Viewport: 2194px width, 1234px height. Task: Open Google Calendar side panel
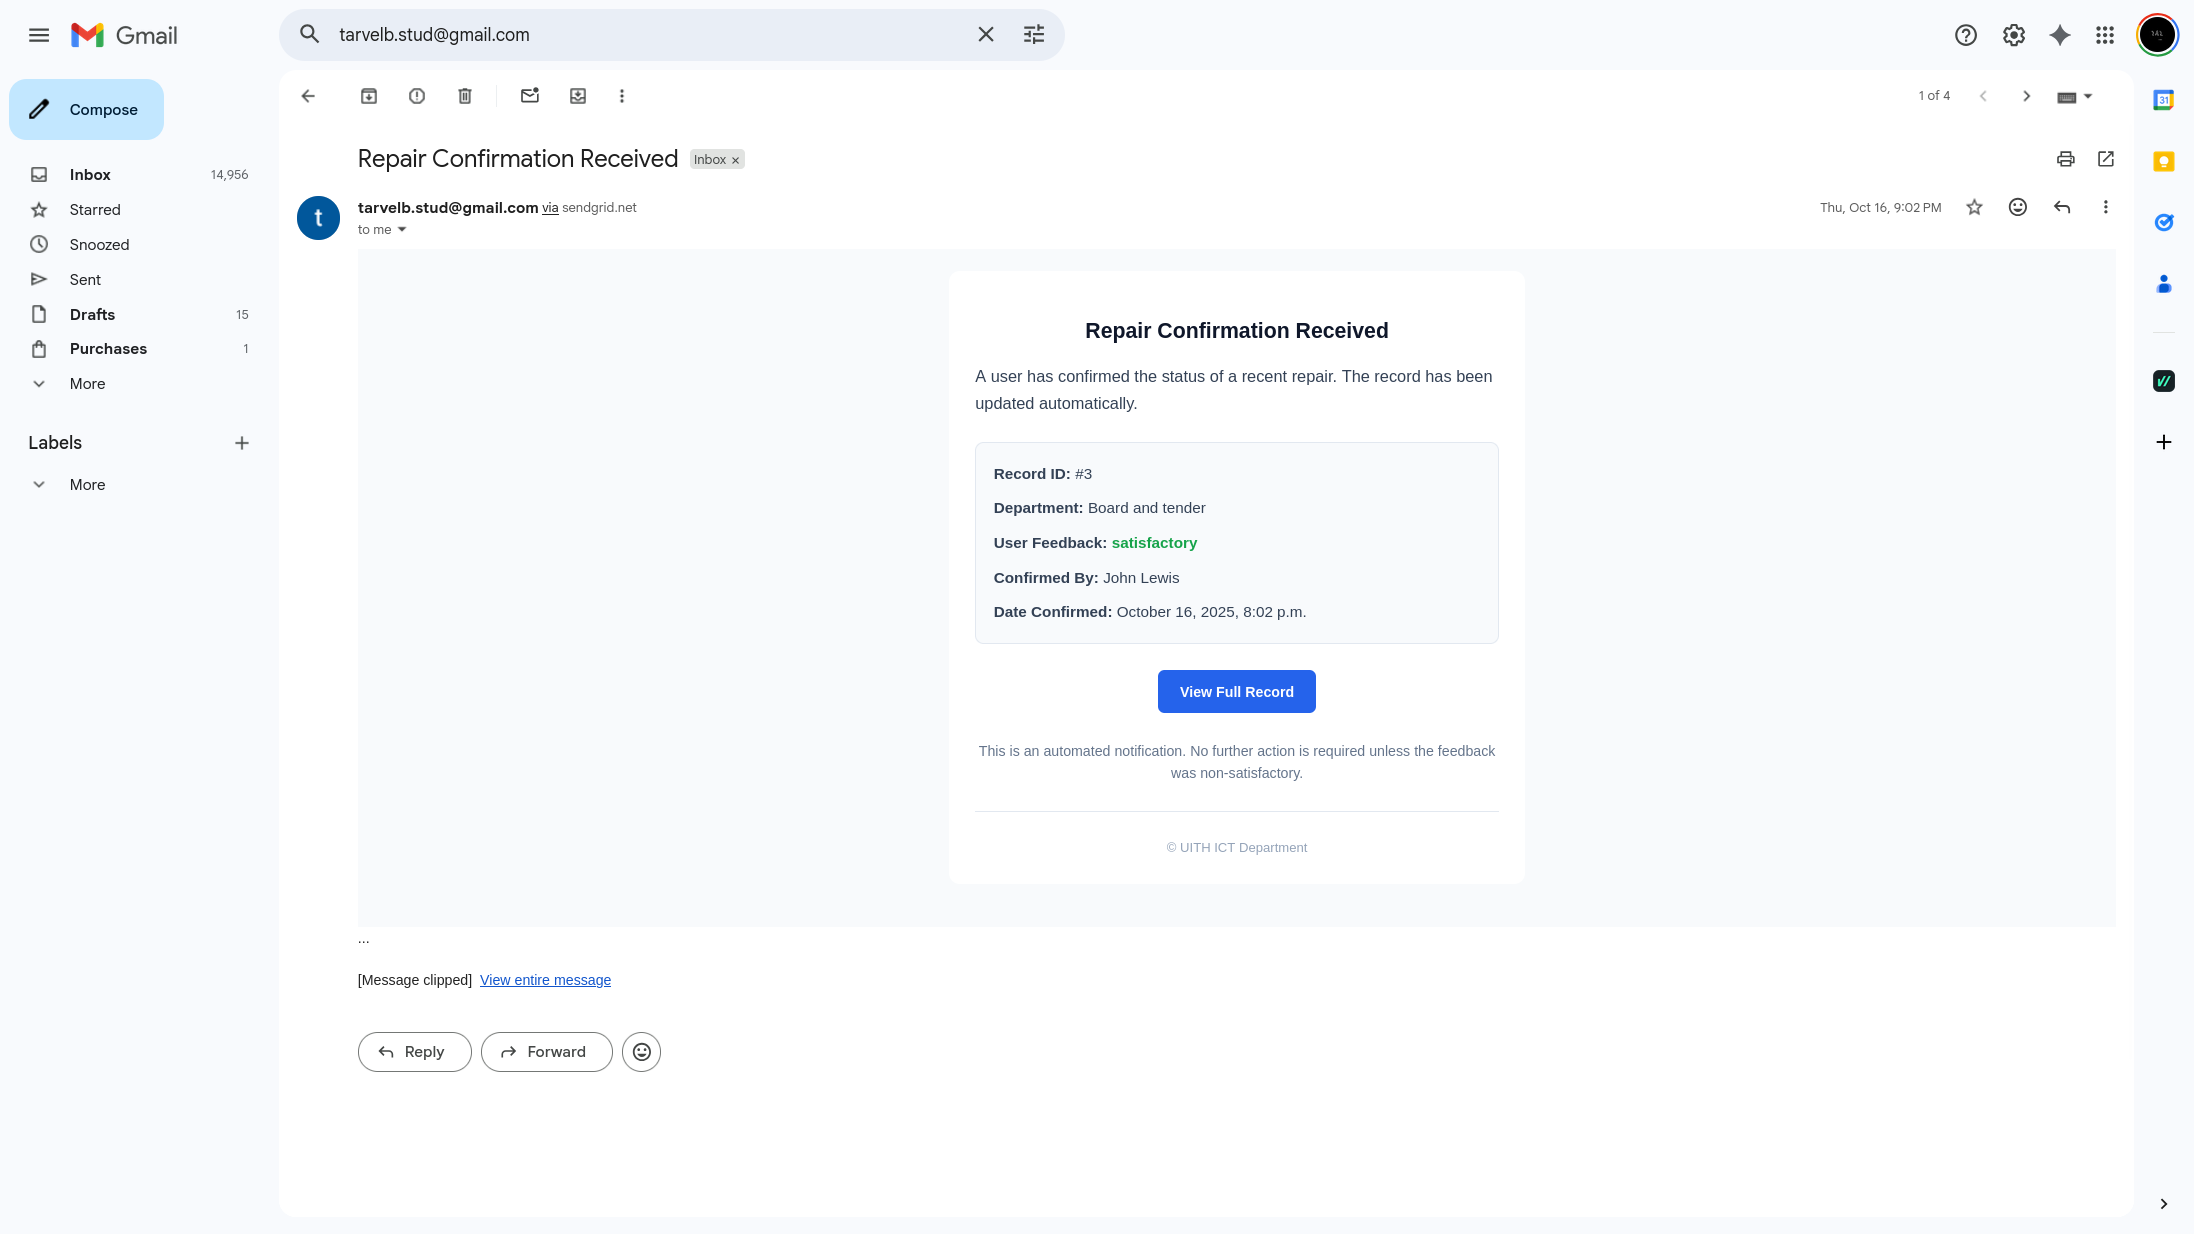tap(2163, 100)
